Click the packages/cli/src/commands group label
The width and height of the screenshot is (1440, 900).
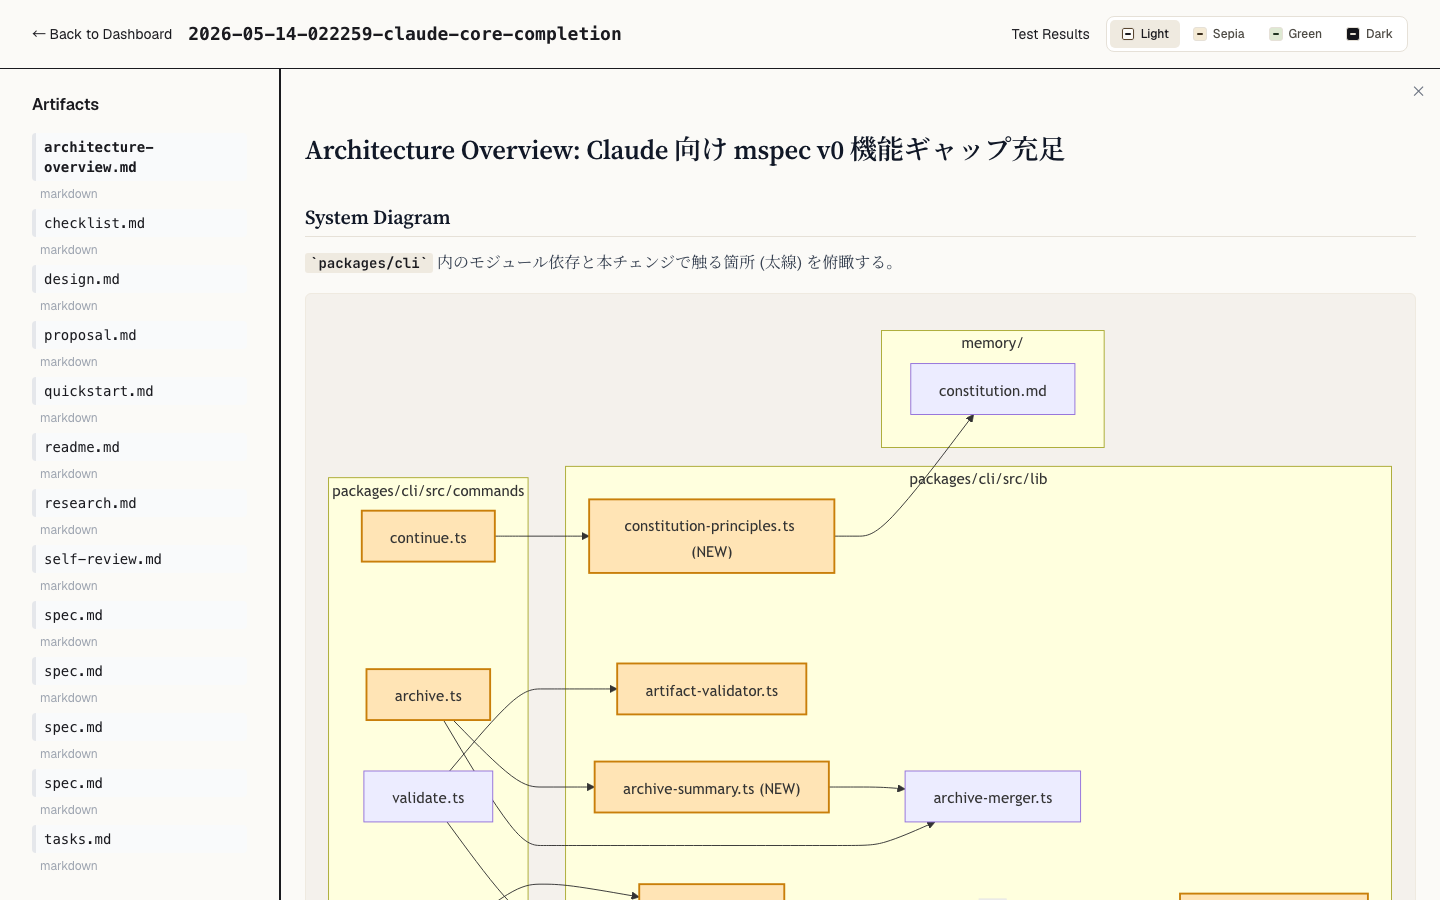click(428, 491)
